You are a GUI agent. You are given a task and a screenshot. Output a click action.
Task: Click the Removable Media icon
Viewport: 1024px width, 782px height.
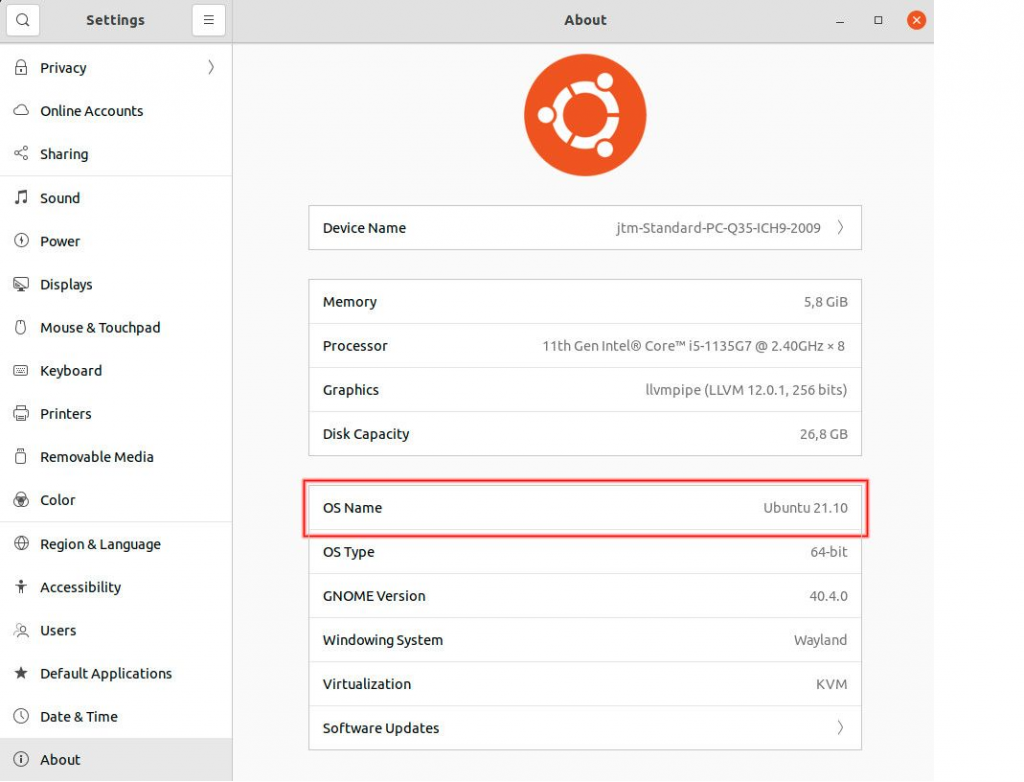pyautogui.click(x=21, y=457)
